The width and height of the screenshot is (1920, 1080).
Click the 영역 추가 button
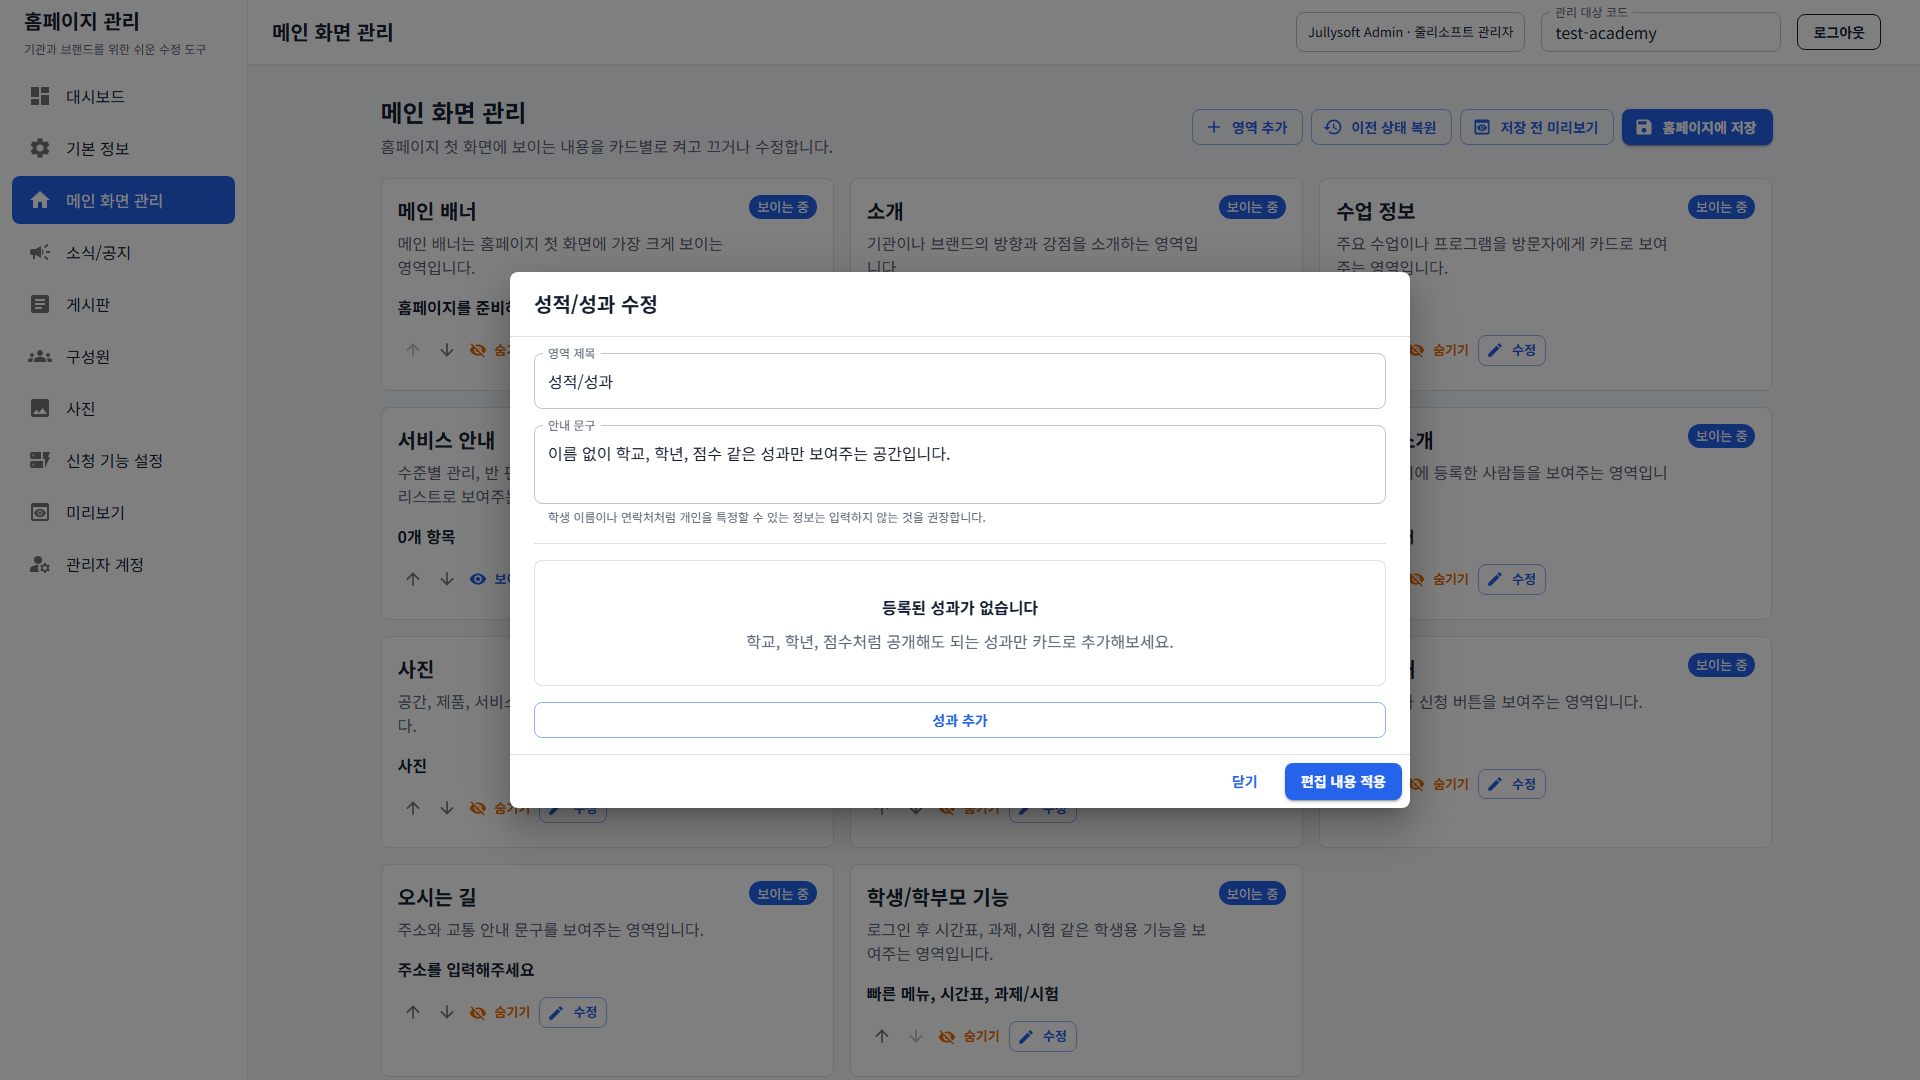point(1247,127)
